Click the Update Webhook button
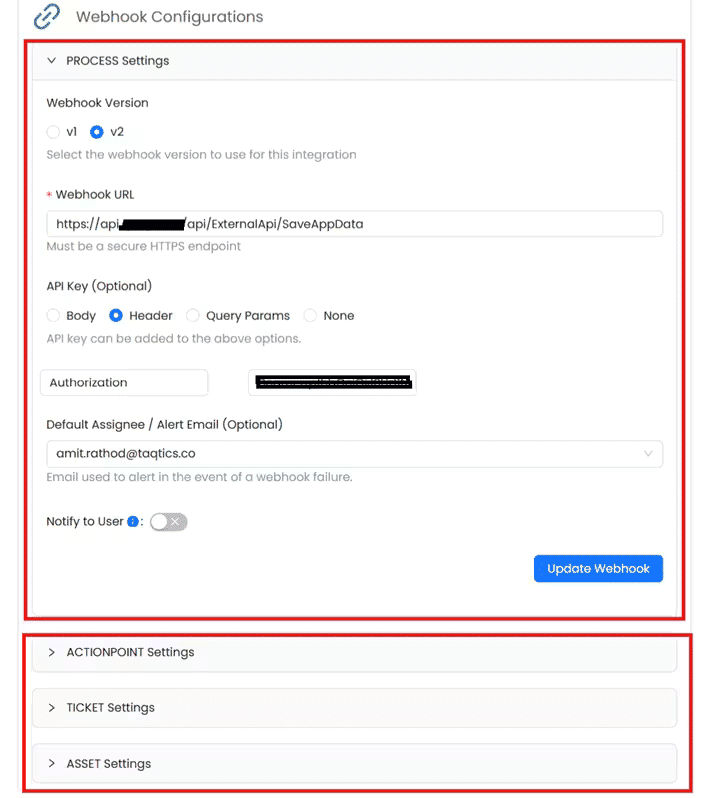 (x=598, y=569)
